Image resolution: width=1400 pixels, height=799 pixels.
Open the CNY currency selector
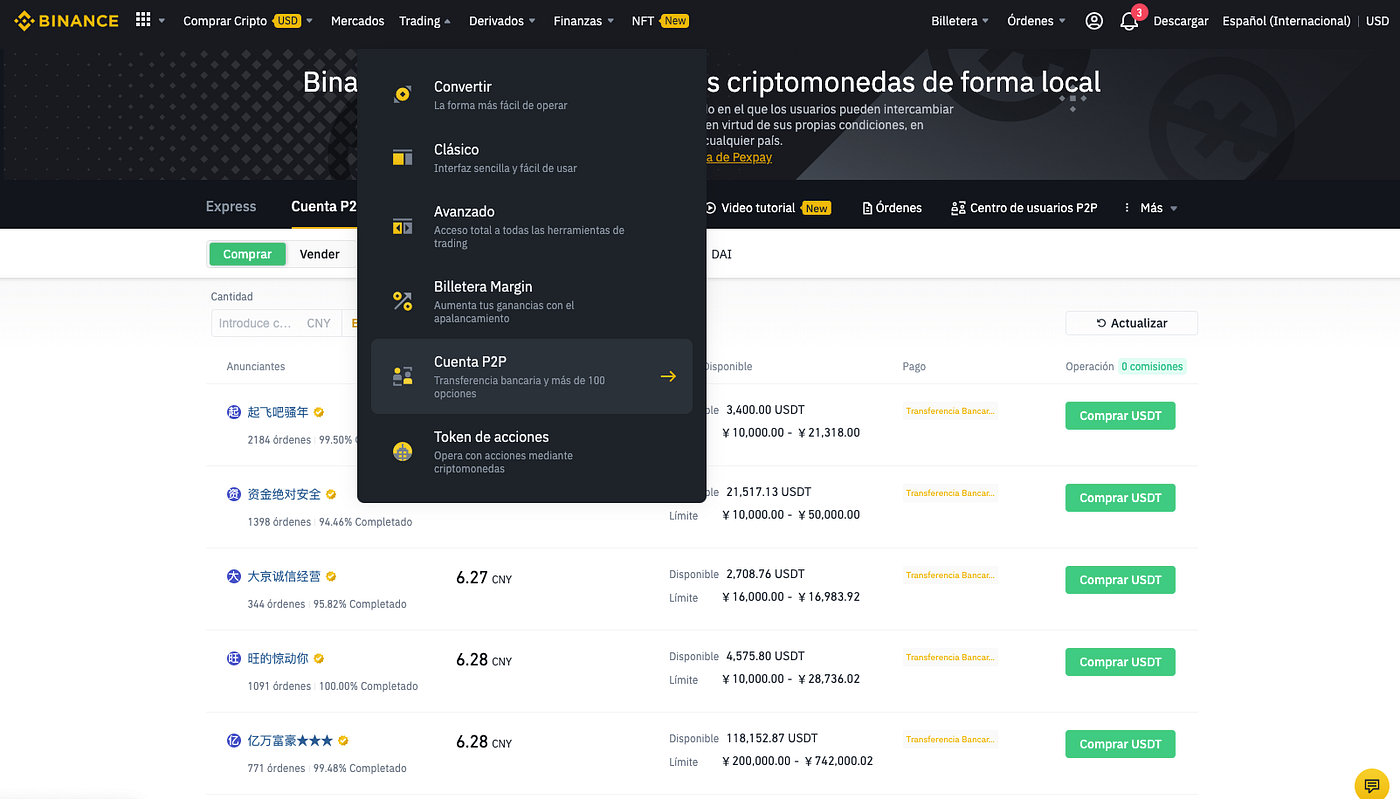[319, 323]
